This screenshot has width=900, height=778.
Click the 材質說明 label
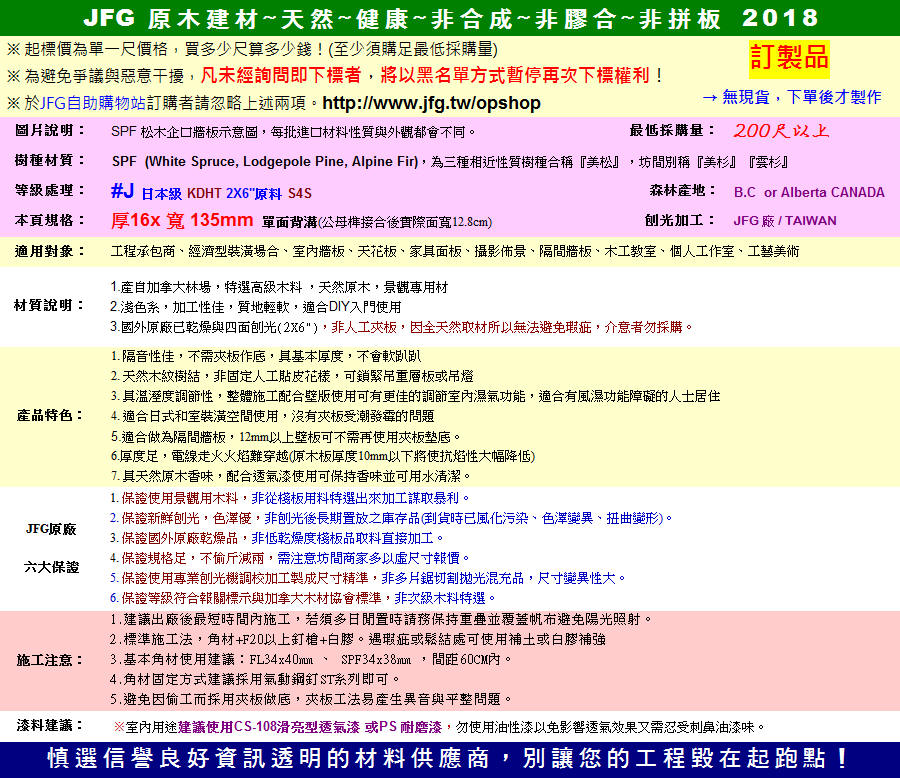[50, 305]
